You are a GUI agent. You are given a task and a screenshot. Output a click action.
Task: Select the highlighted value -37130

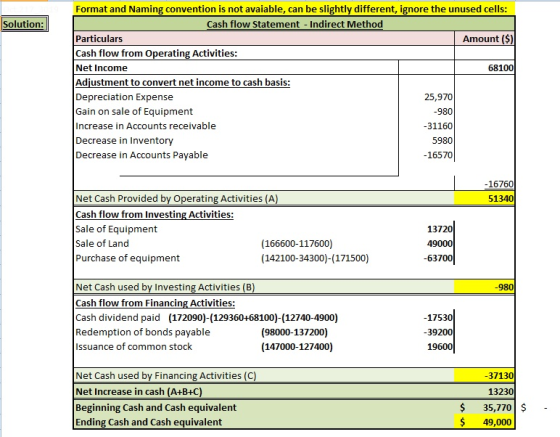(484, 376)
